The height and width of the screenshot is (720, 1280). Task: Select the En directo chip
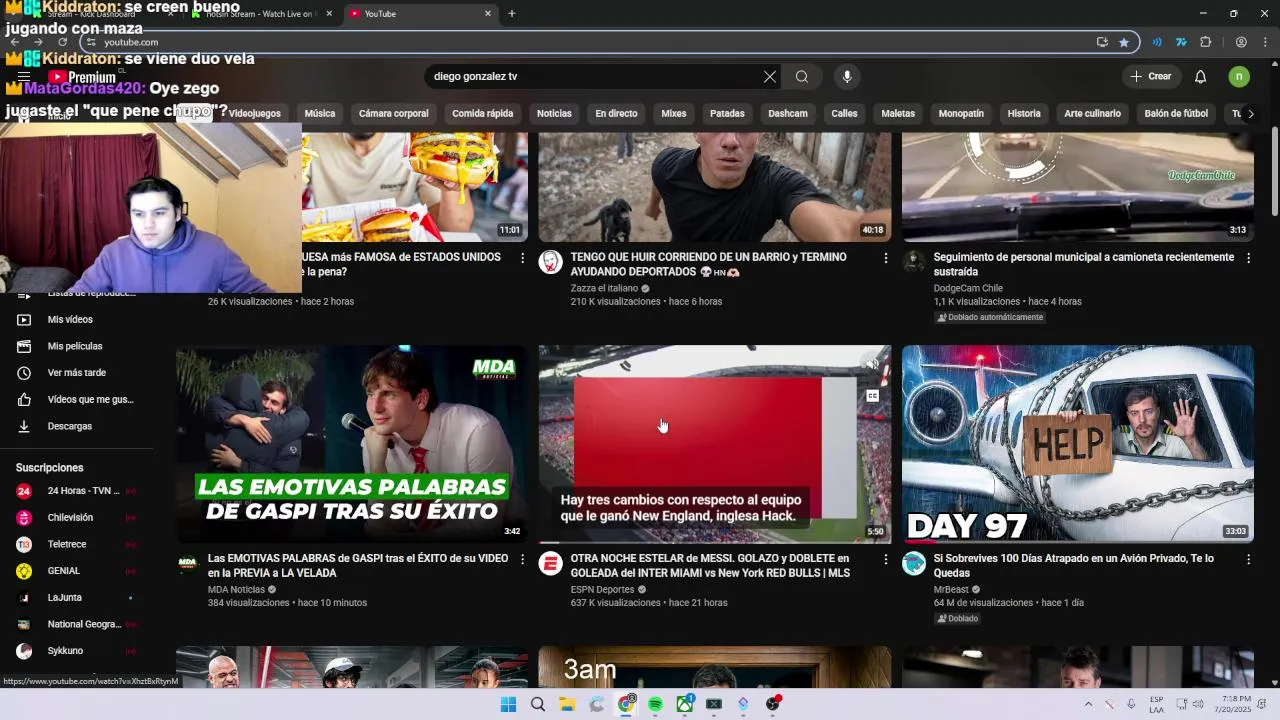pyautogui.click(x=616, y=114)
